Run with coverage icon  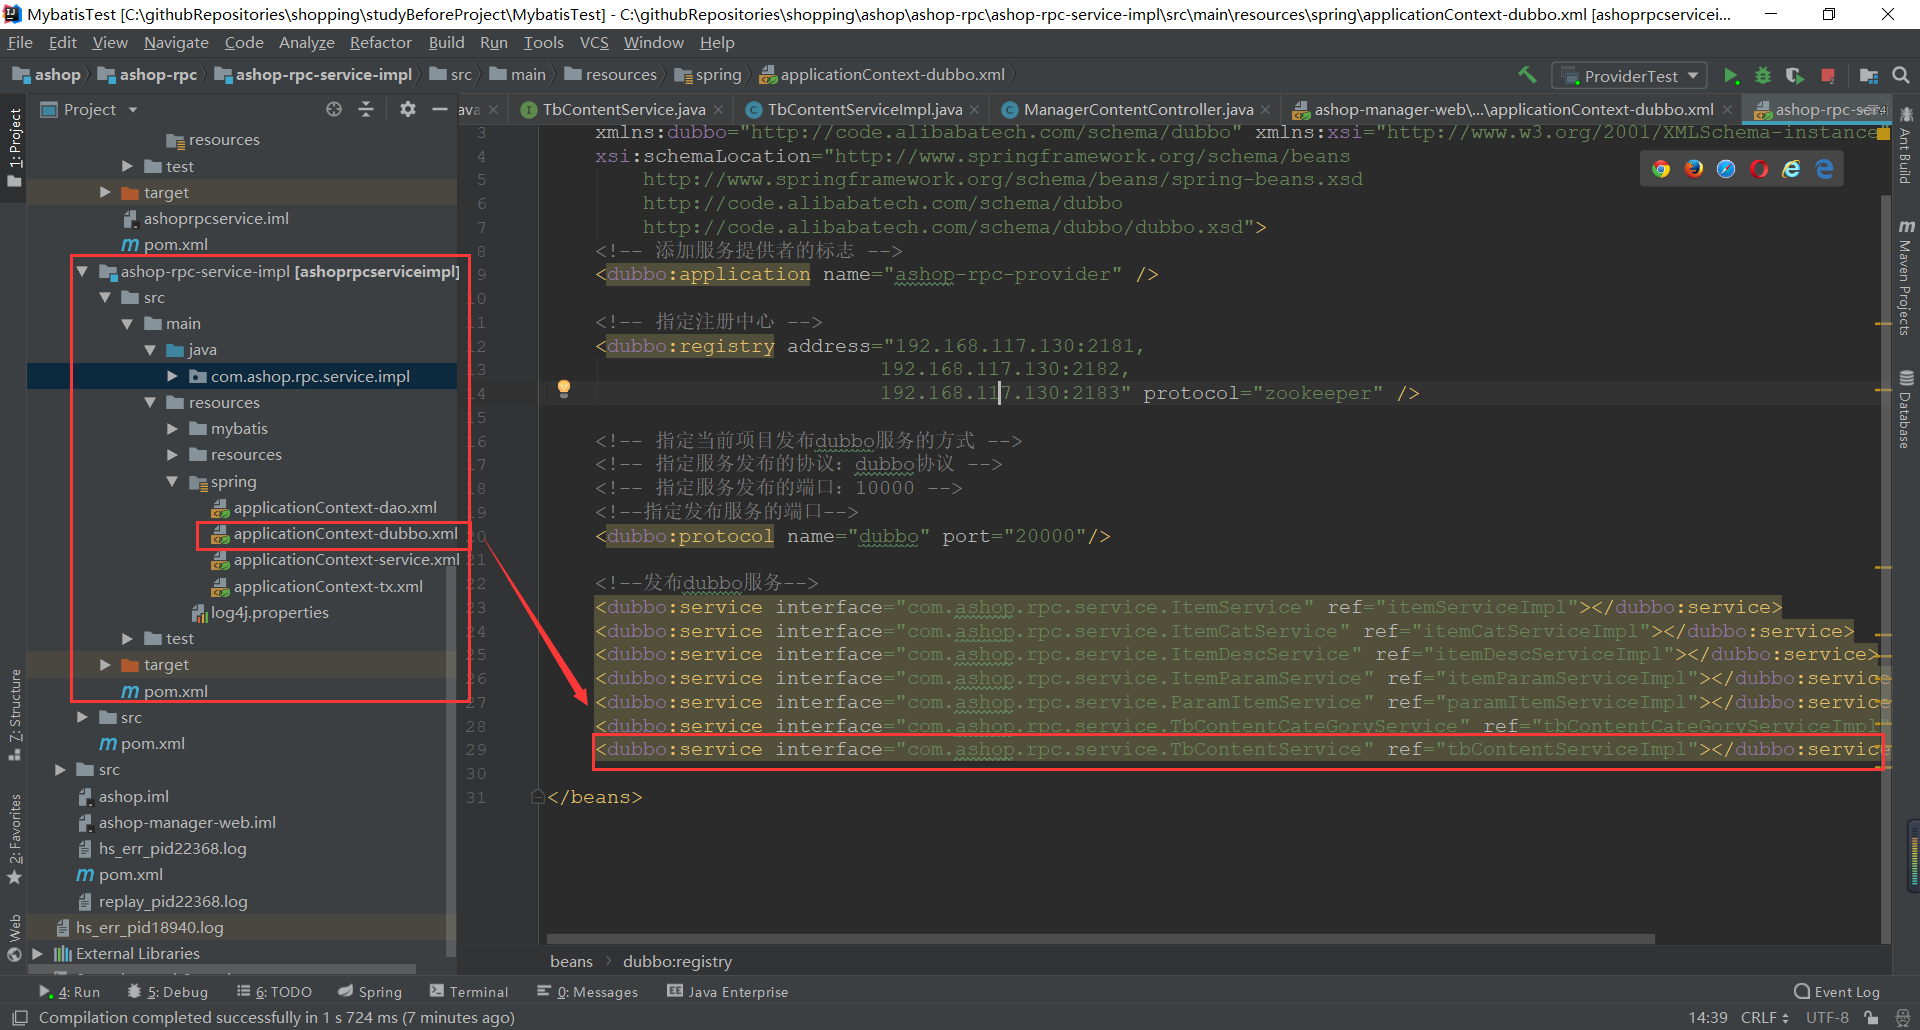(1795, 76)
